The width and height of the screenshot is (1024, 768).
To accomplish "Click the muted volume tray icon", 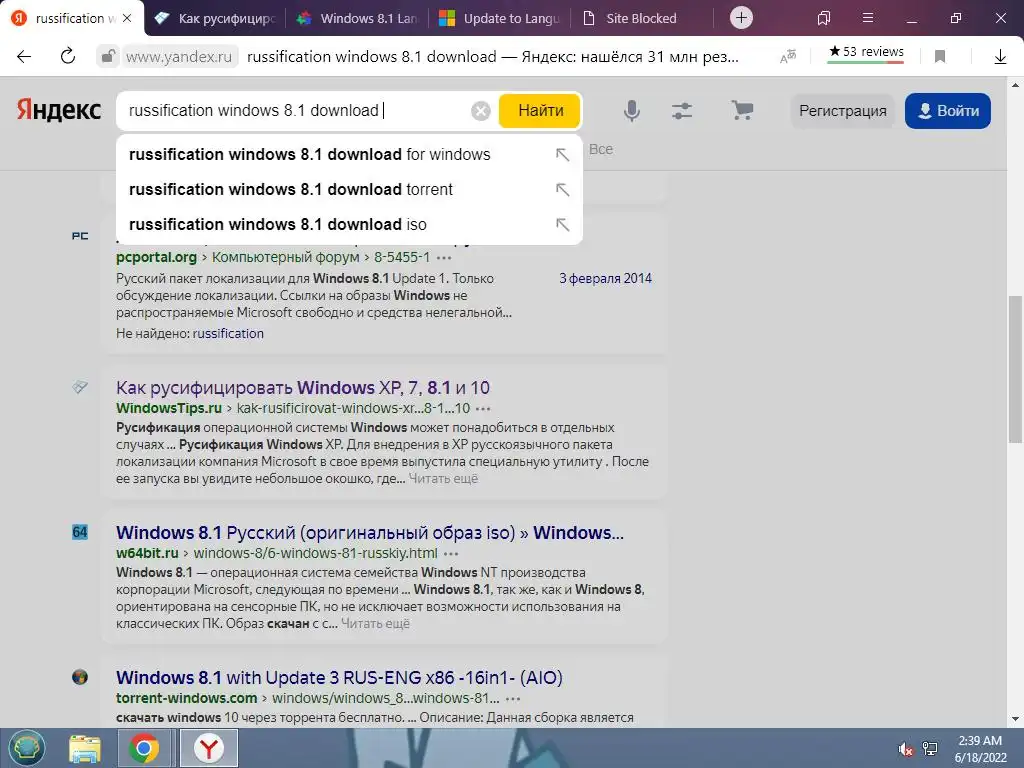I will coord(906,749).
